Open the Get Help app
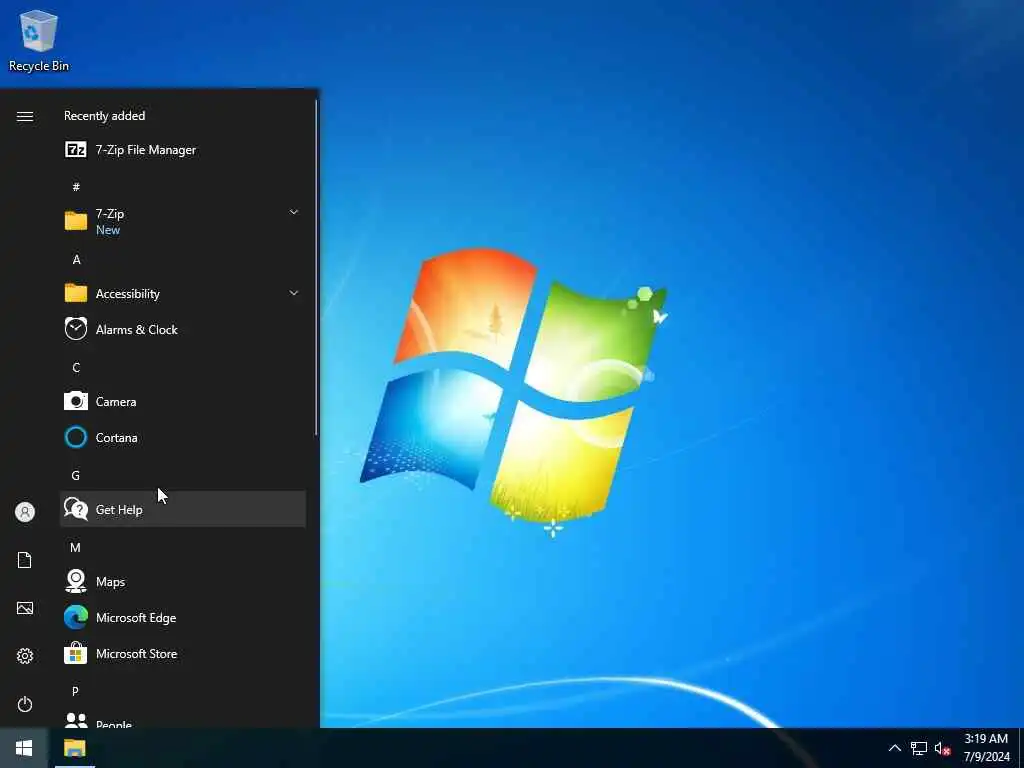This screenshot has height=768, width=1024. coord(183,509)
